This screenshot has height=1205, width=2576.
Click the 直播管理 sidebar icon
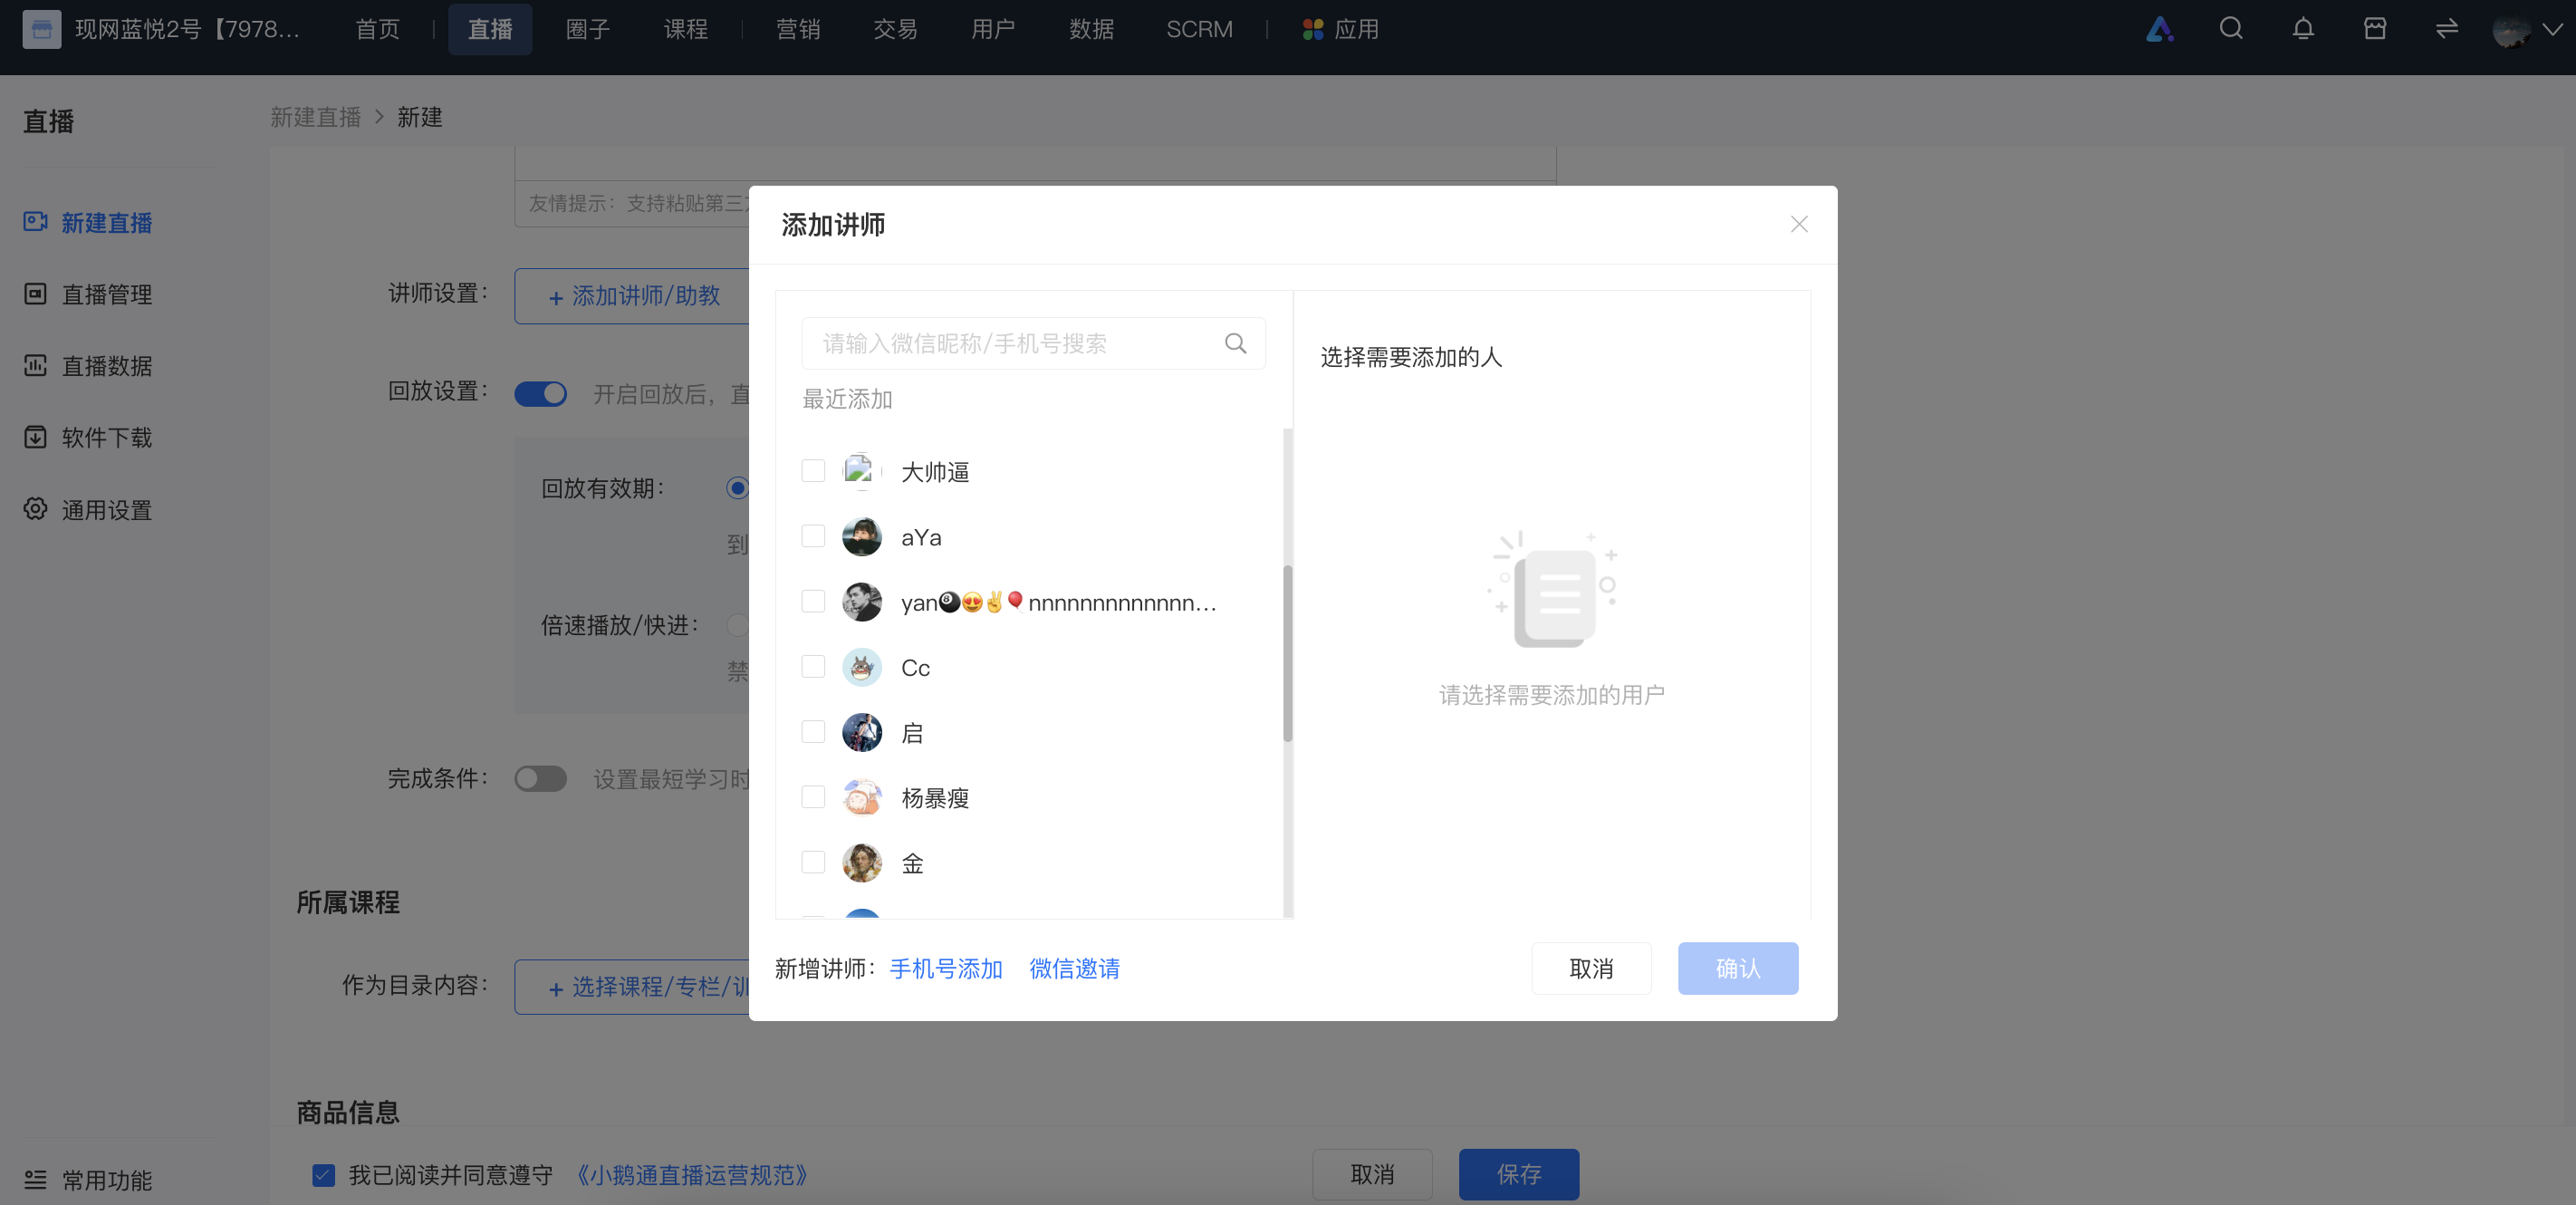tap(36, 294)
